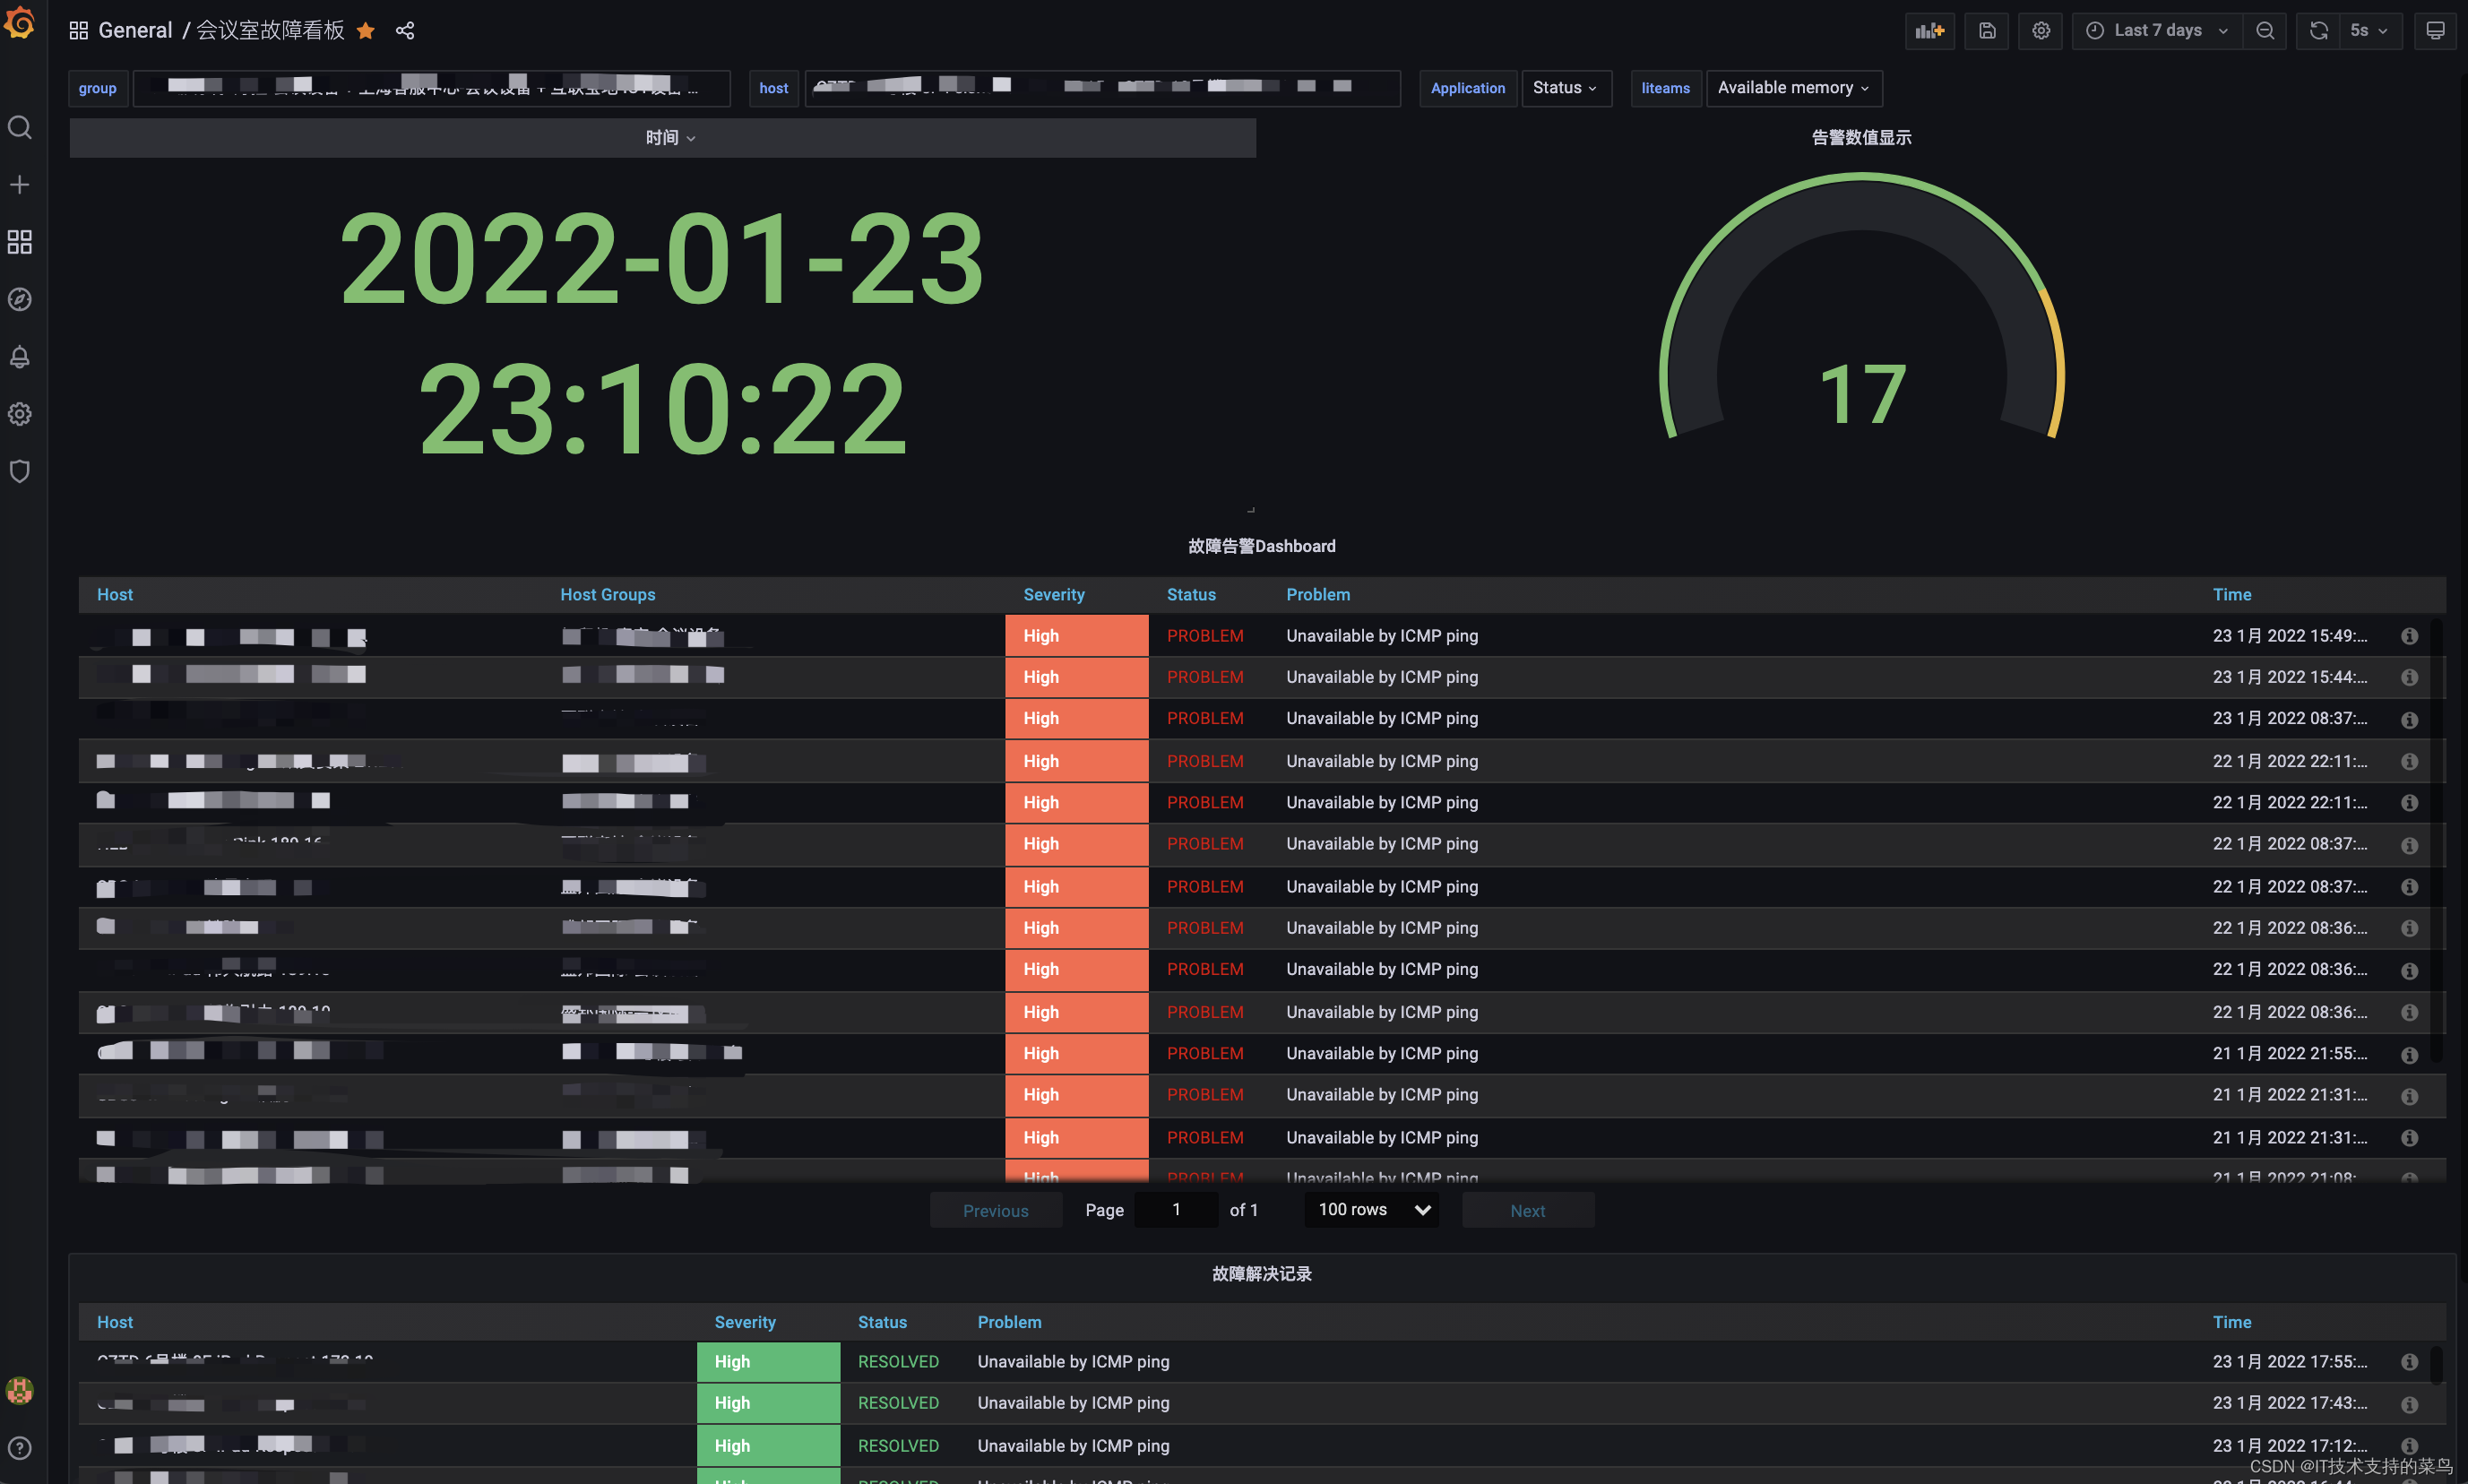Click the liteams variable label

coord(1665,88)
